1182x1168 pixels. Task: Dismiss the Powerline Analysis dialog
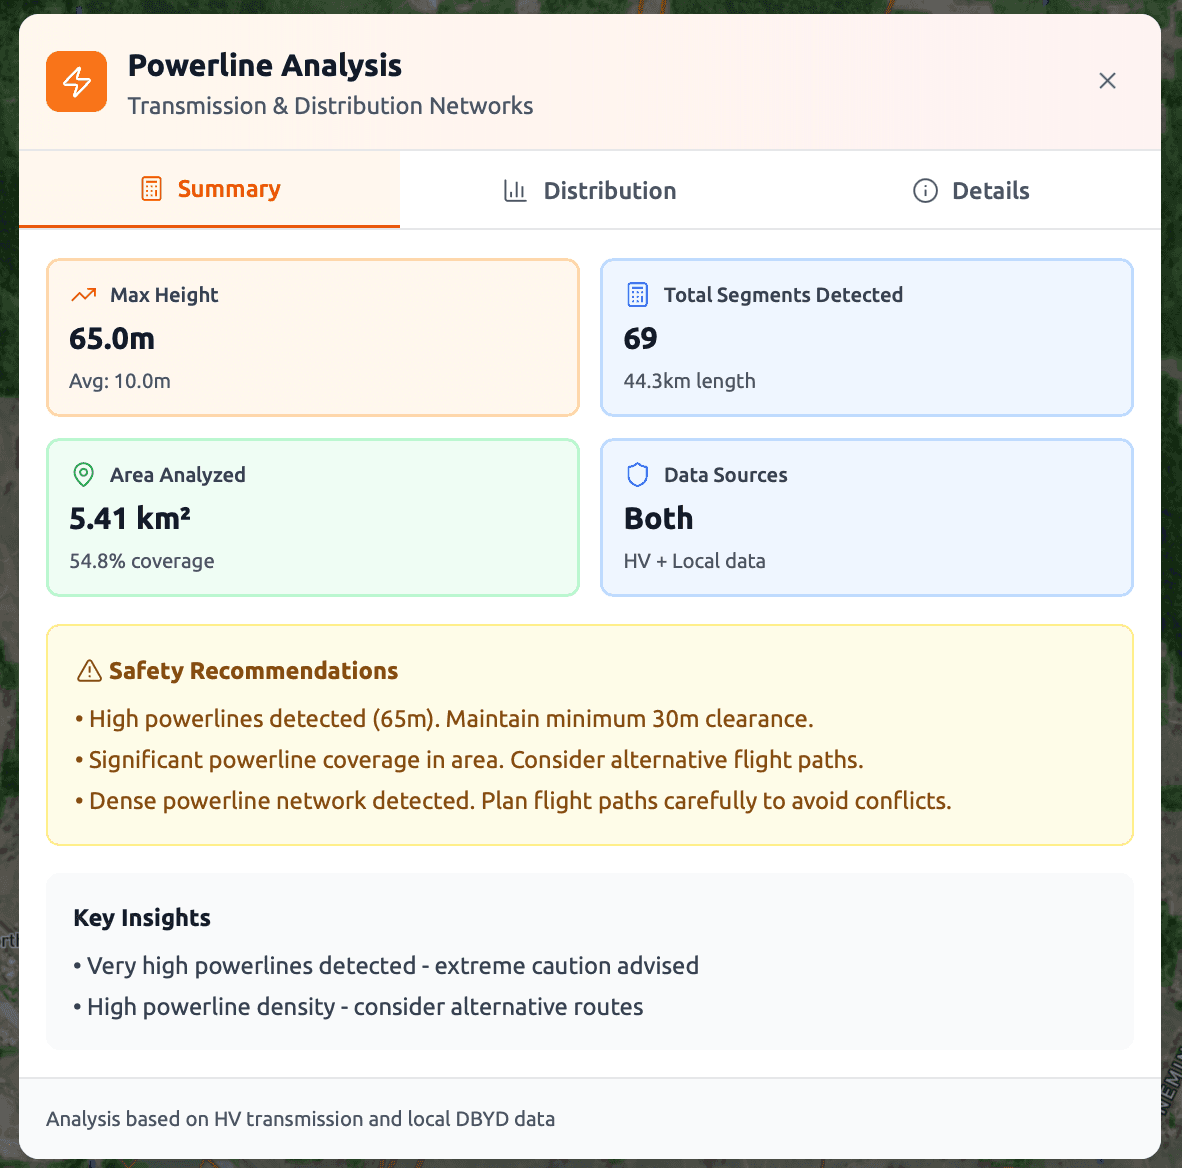pos(1107,81)
